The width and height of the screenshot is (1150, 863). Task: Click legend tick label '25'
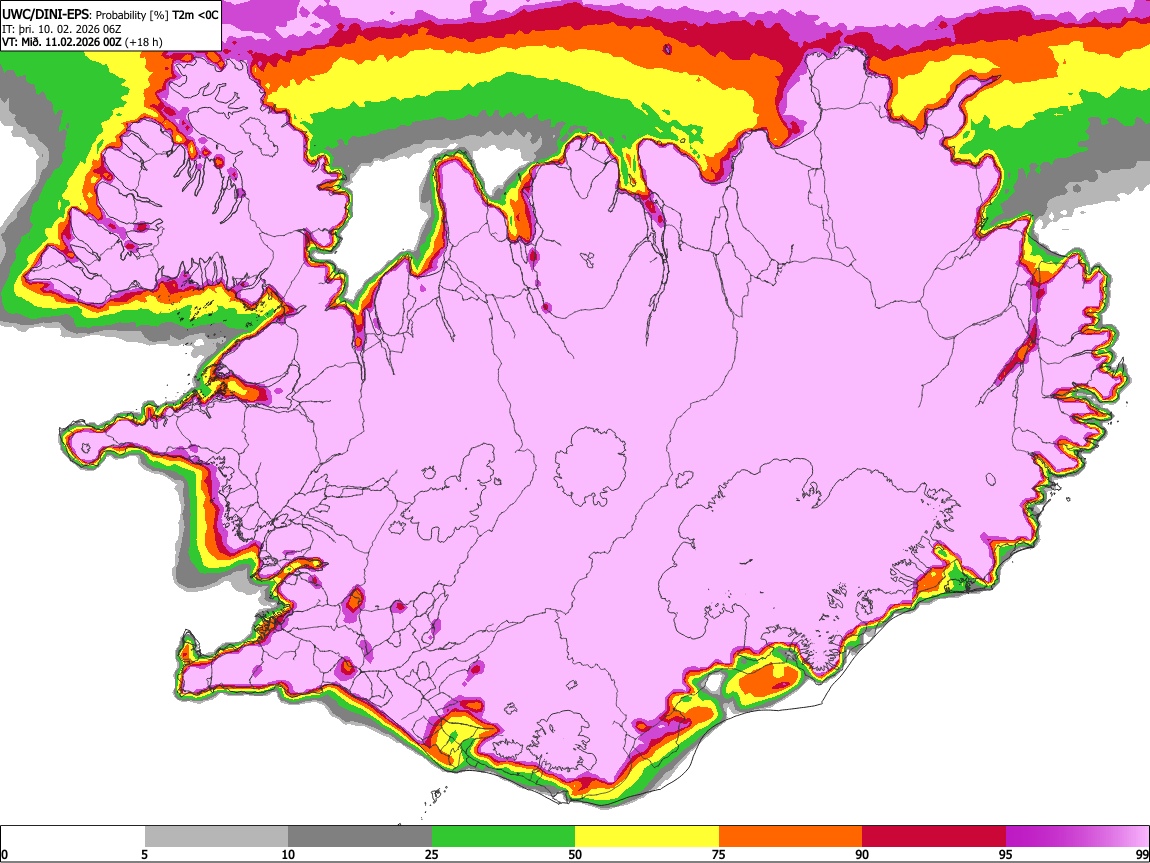(432, 855)
